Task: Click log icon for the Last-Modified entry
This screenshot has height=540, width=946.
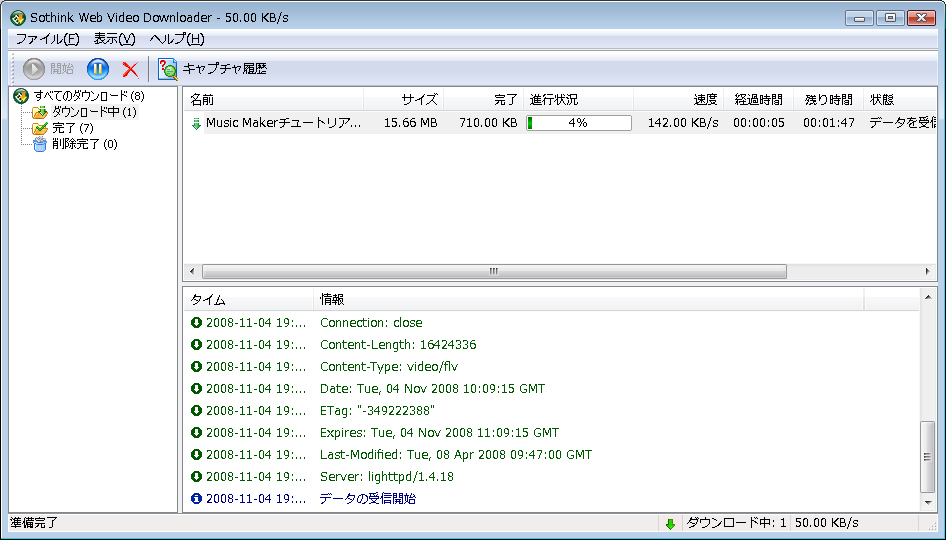Action: 196,454
